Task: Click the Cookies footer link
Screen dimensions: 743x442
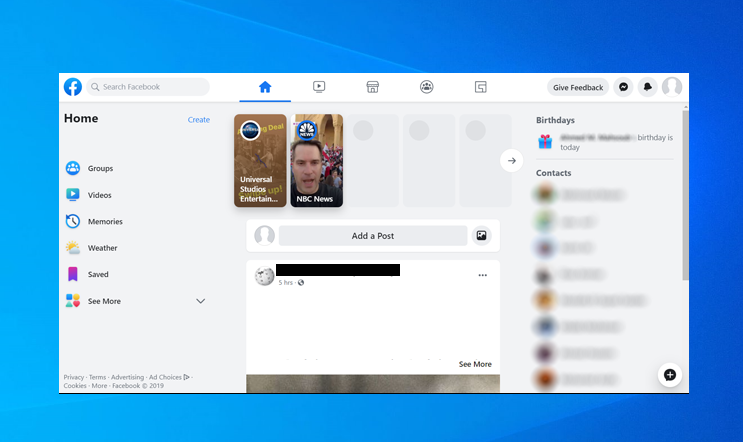Action: [x=75, y=386]
